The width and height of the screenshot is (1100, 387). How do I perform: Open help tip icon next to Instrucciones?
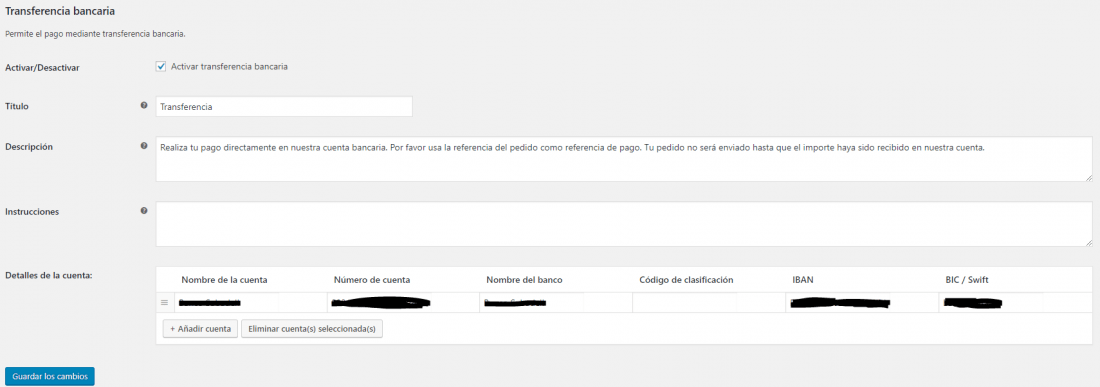tap(144, 210)
